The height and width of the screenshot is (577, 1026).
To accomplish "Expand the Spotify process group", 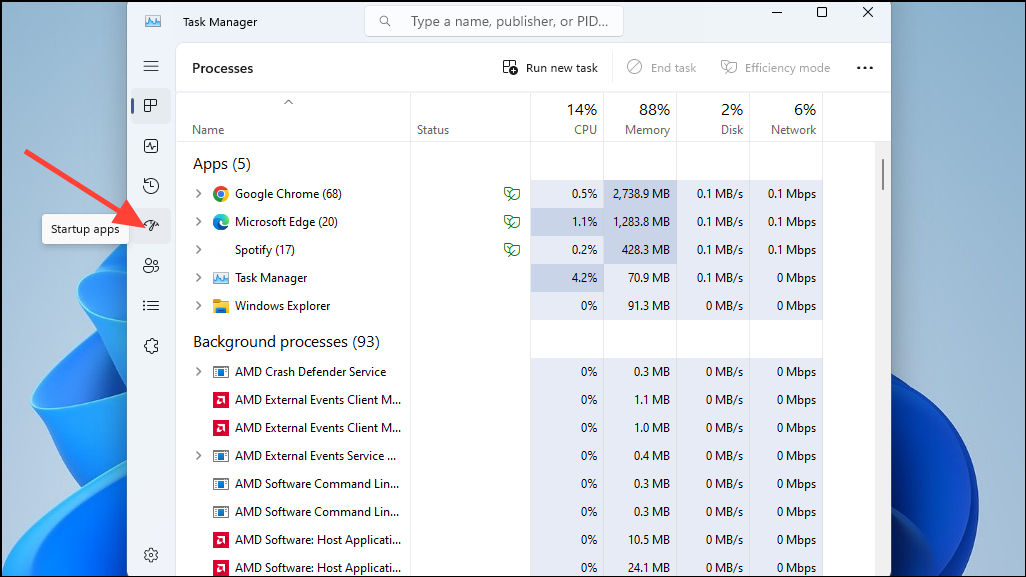I will pos(198,250).
